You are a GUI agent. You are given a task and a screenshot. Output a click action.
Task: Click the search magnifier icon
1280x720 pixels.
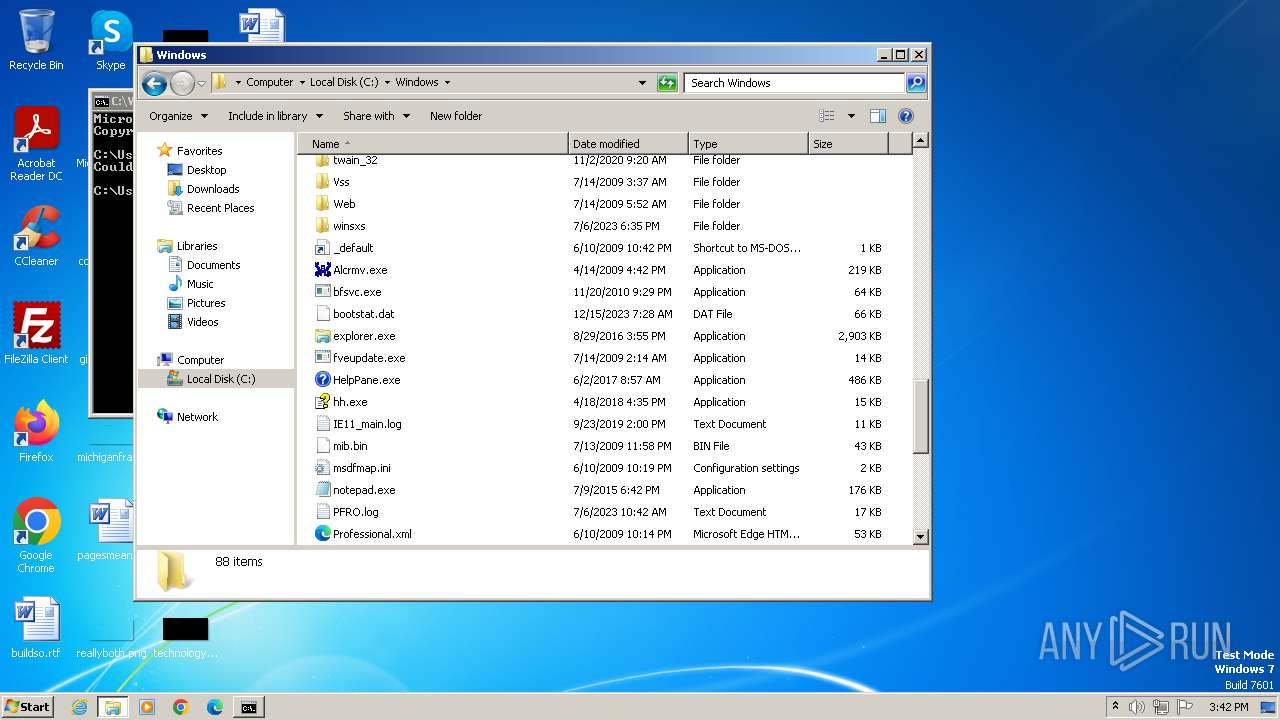[915, 83]
